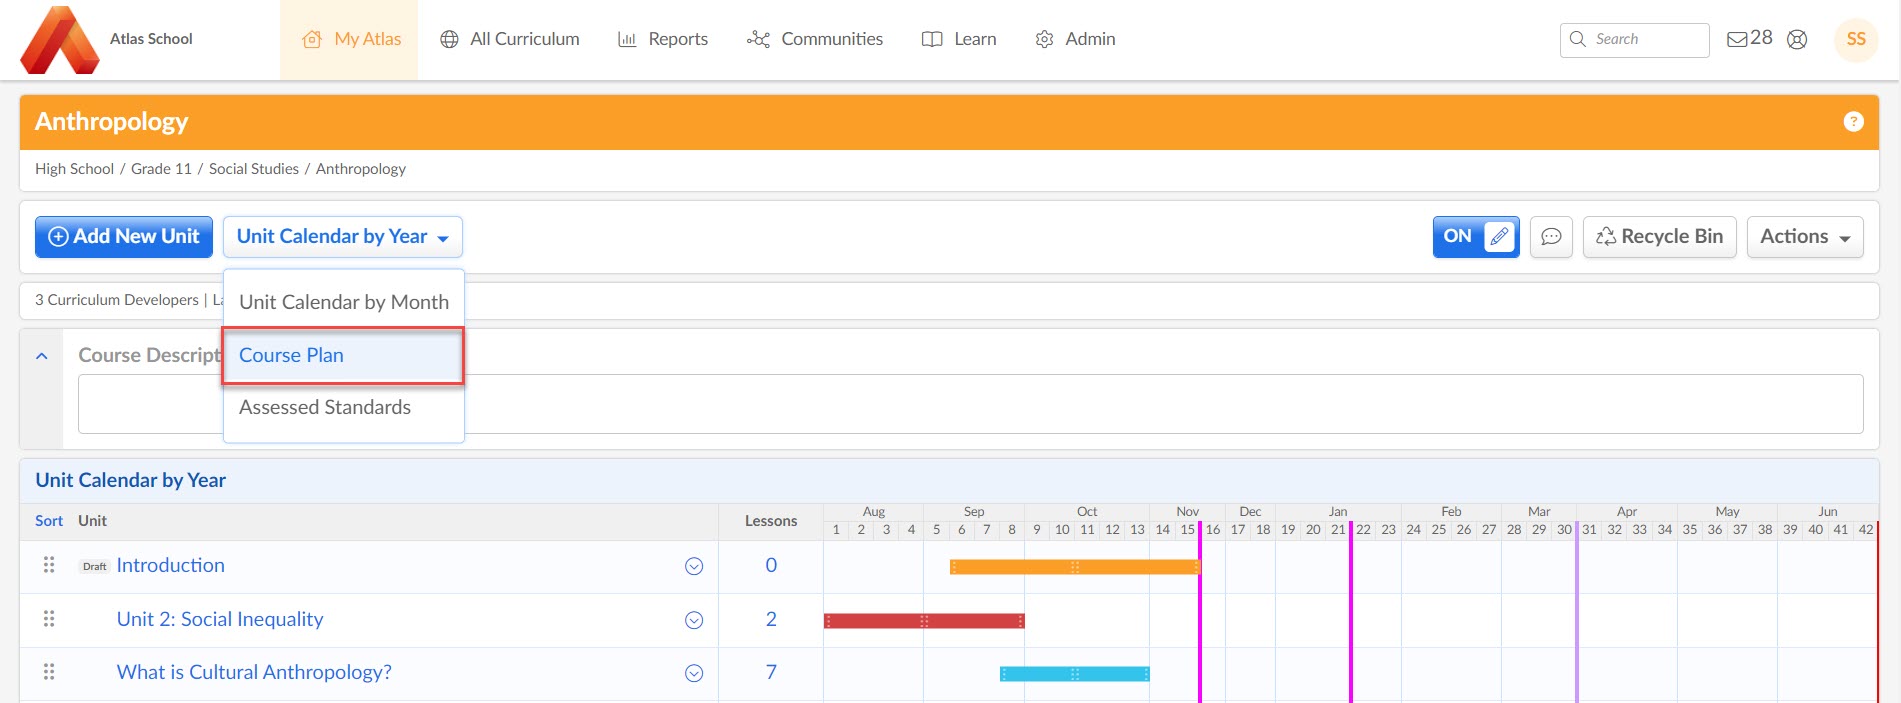This screenshot has width=1901, height=703.
Task: Collapse the Course Description section
Action: tap(42, 356)
